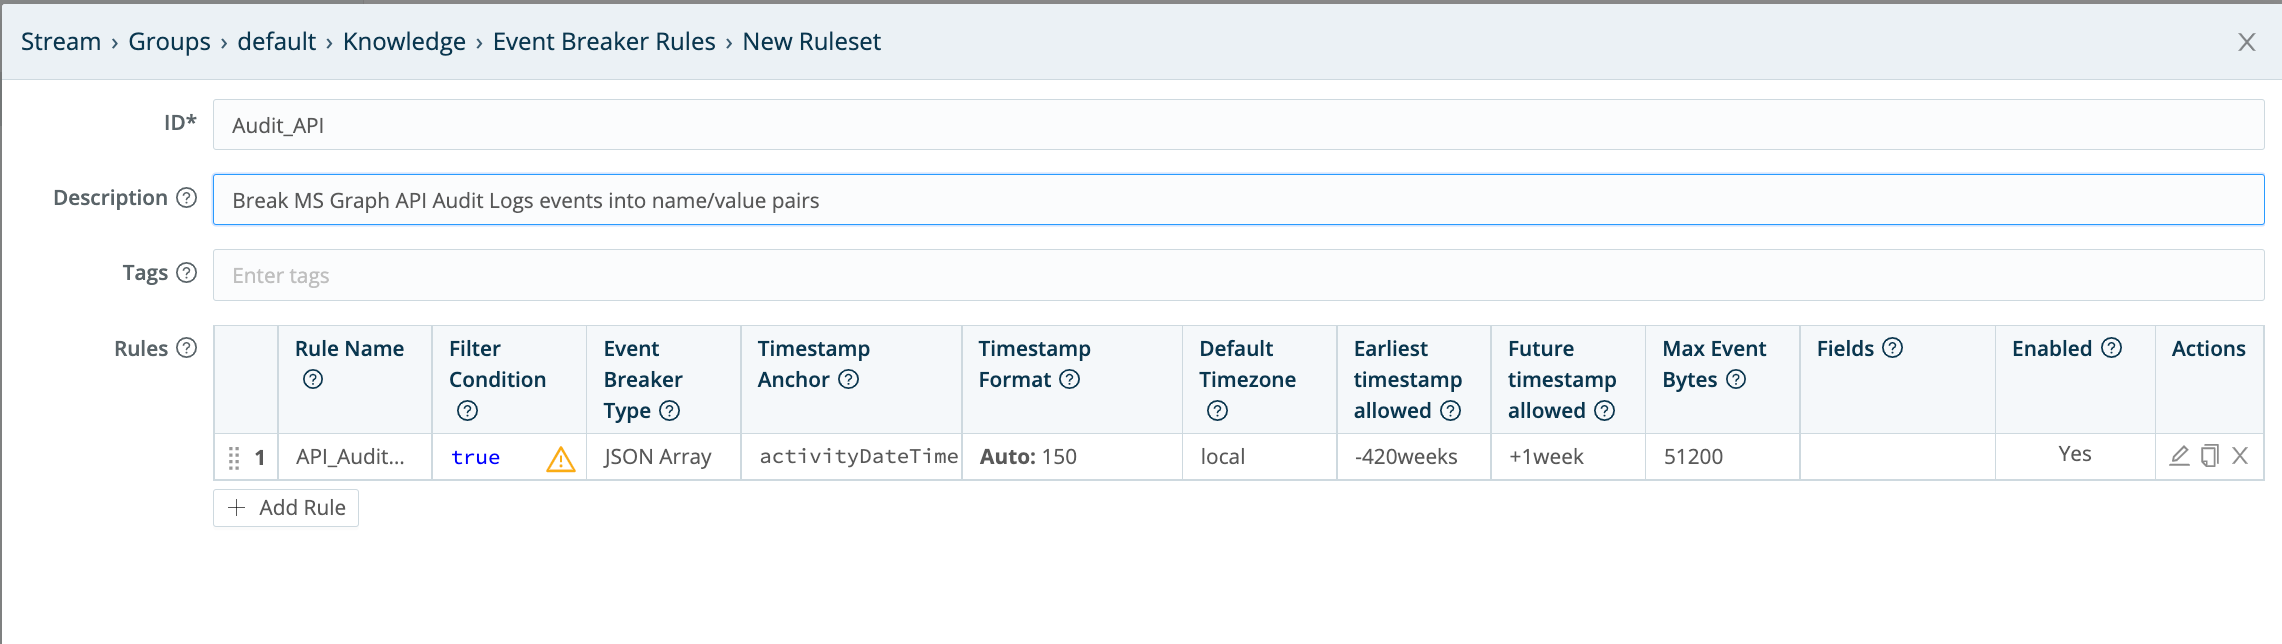Delete the rule with the X icon
The height and width of the screenshot is (644, 2282).
pyautogui.click(x=2239, y=457)
